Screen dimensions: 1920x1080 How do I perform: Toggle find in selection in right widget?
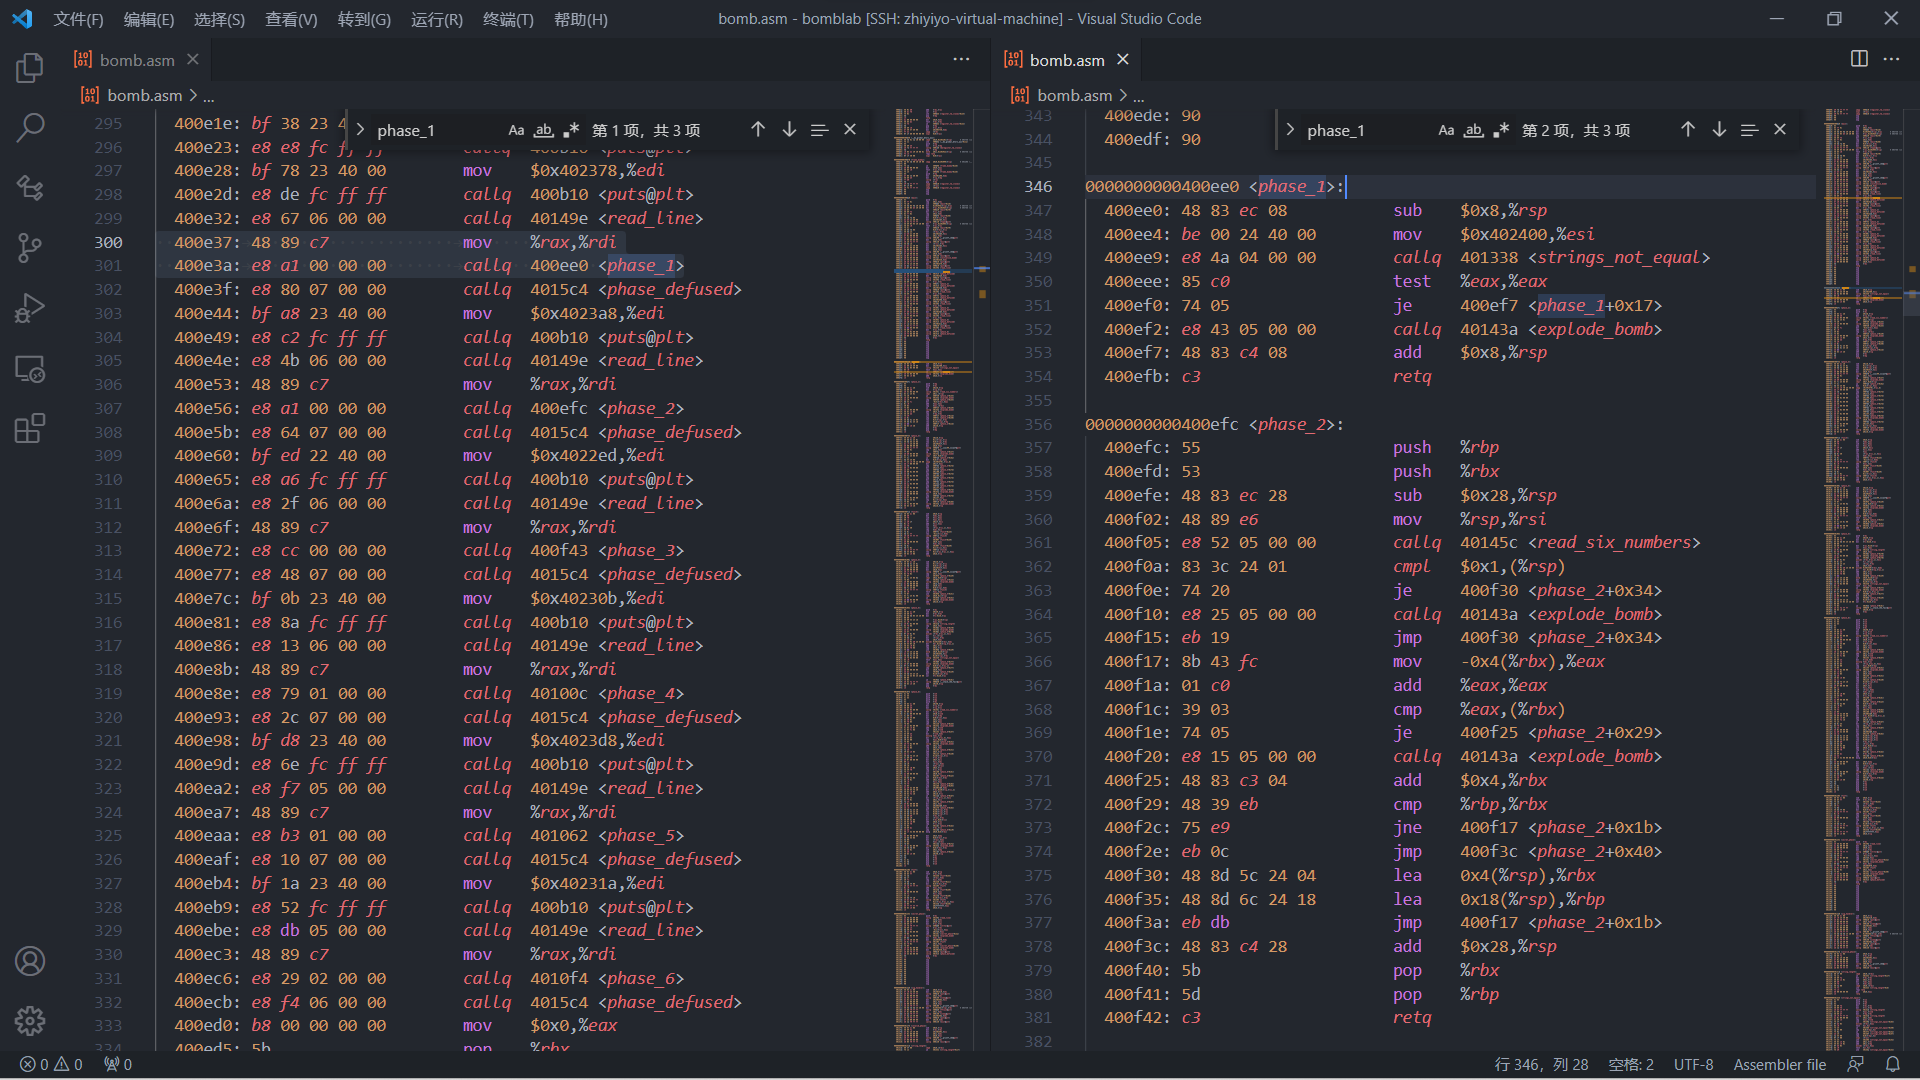pos(1749,130)
